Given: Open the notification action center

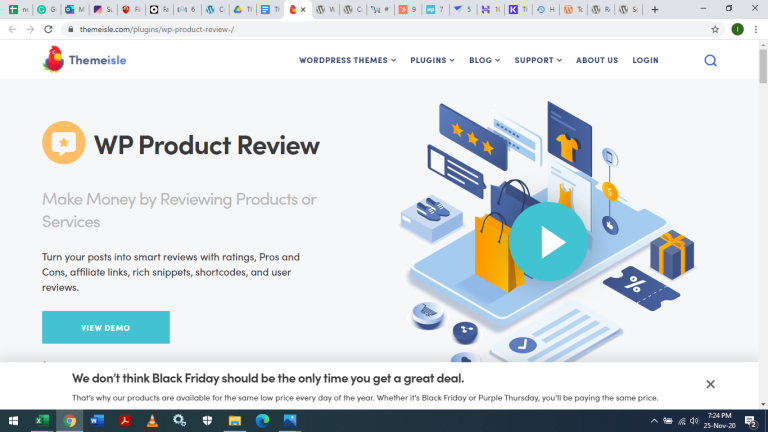Looking at the screenshot, I should click(751, 421).
